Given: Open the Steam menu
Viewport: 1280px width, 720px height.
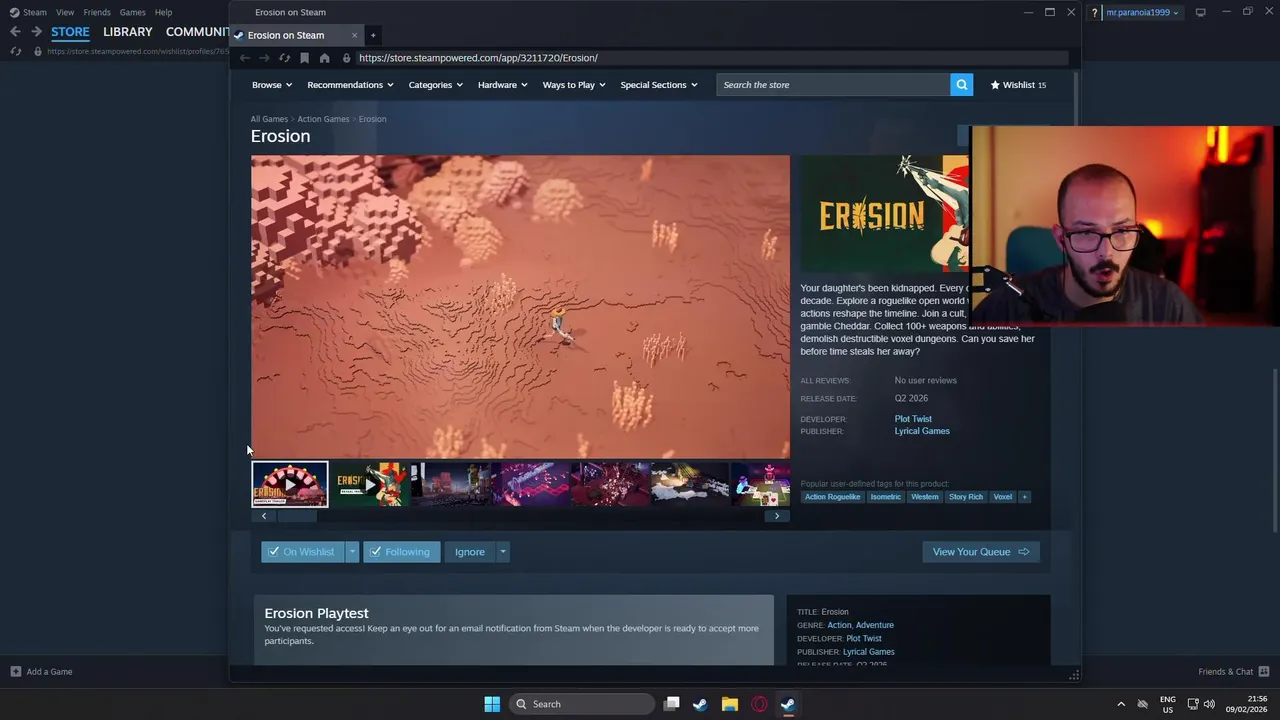Looking at the screenshot, I should click(35, 12).
